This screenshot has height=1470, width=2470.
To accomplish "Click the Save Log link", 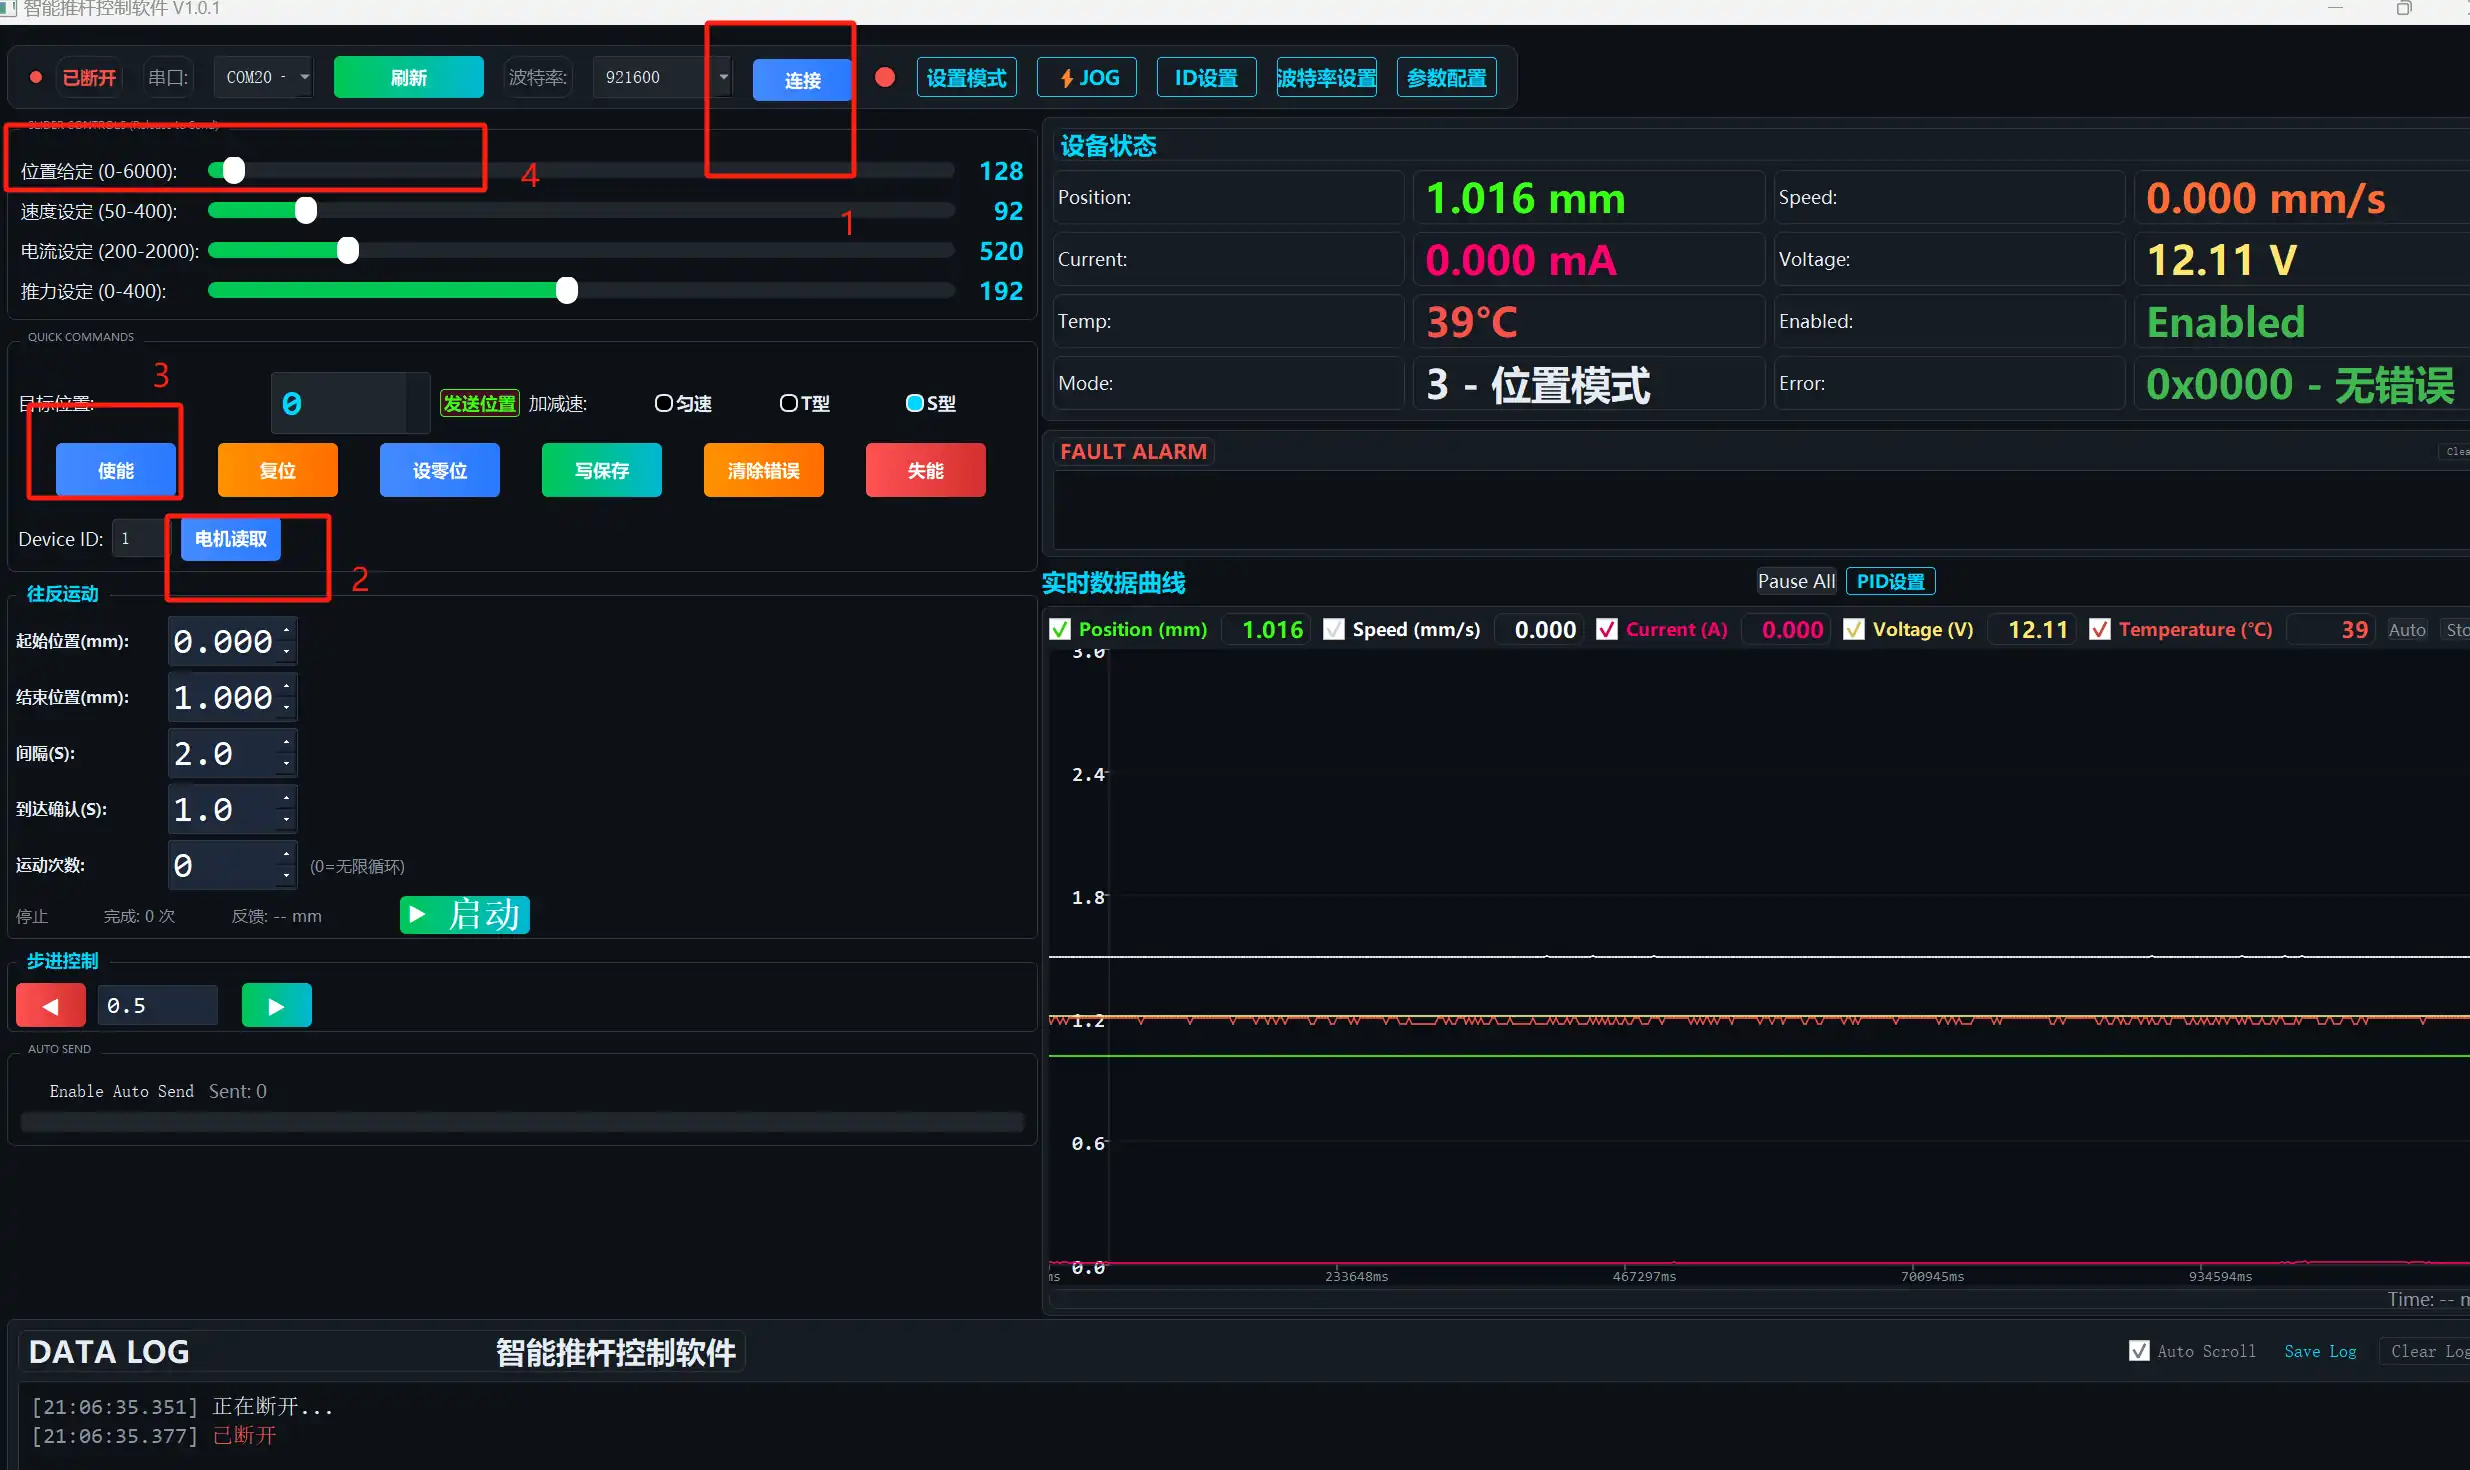I will click(2320, 1351).
